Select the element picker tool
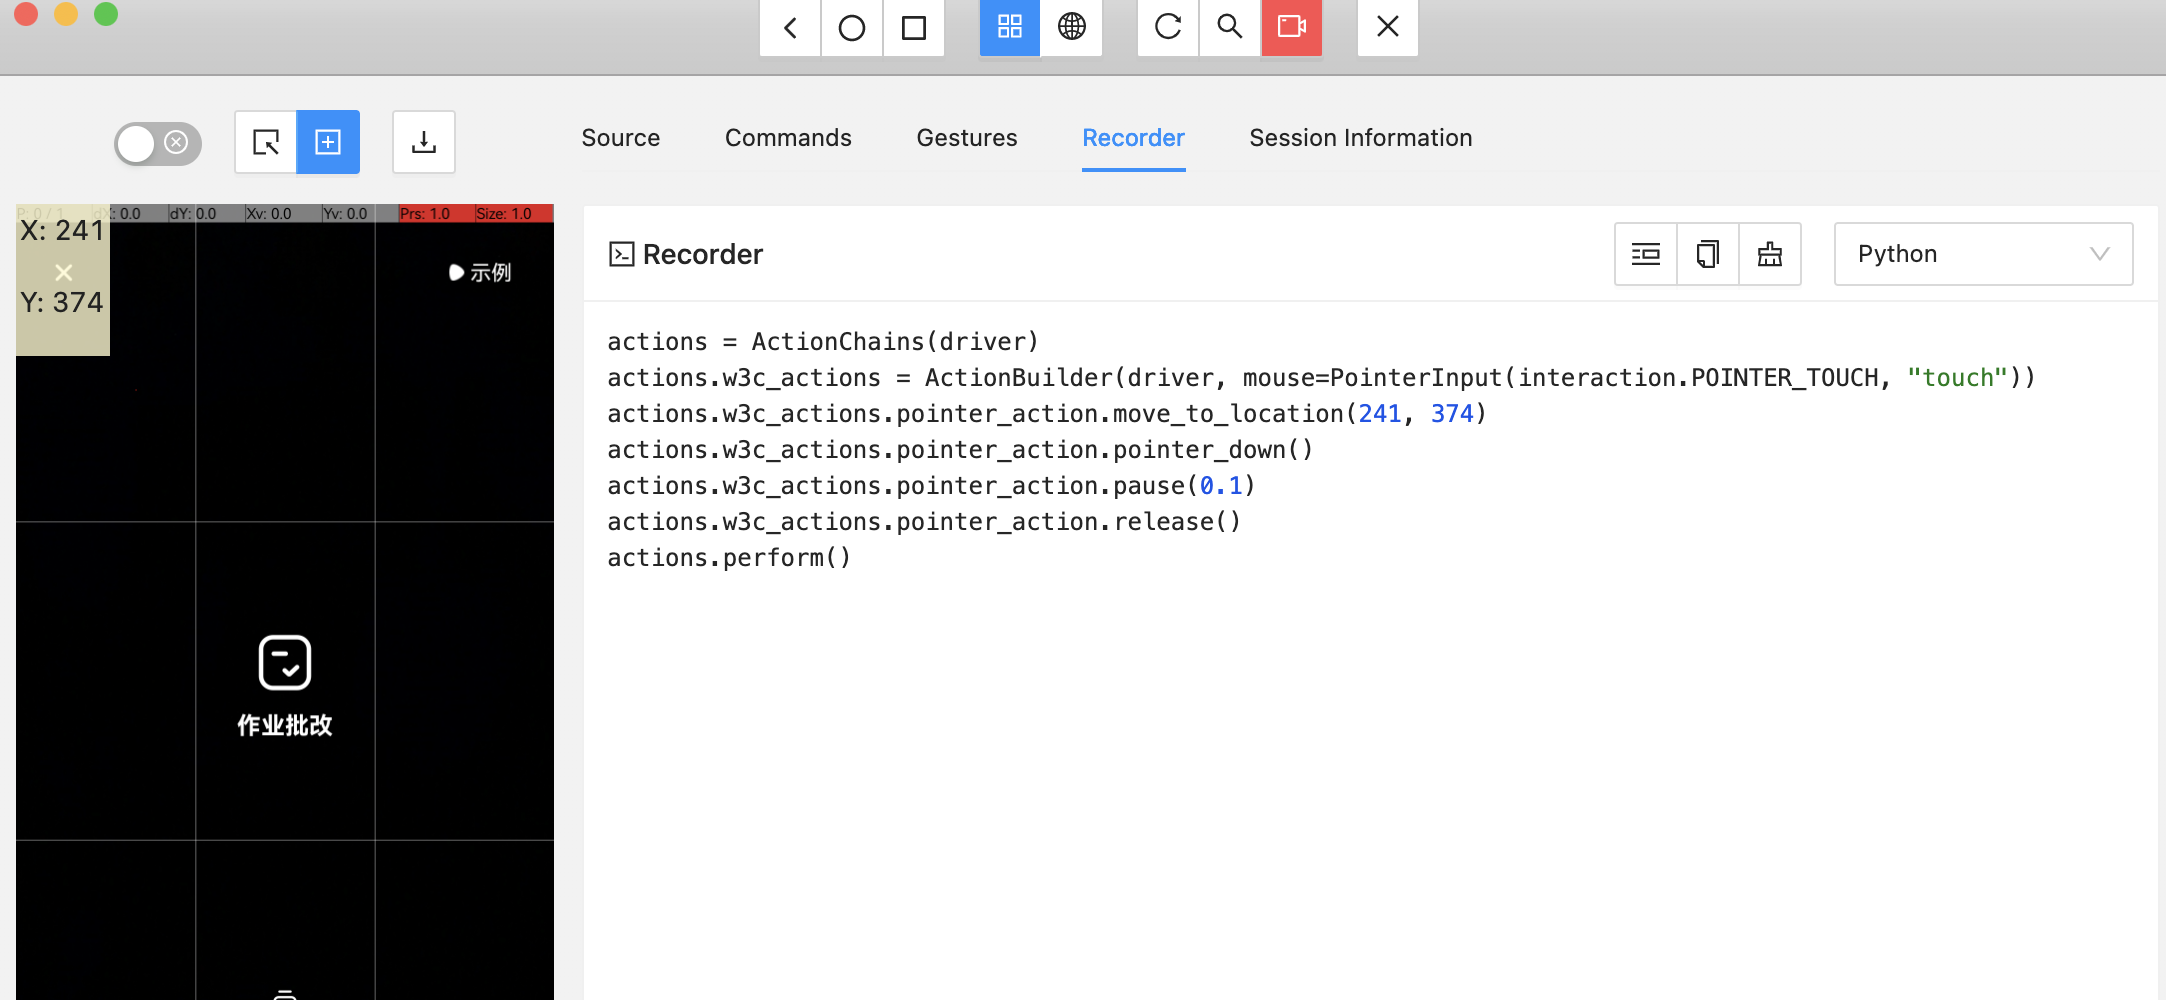This screenshot has width=2166, height=1000. coord(264,142)
